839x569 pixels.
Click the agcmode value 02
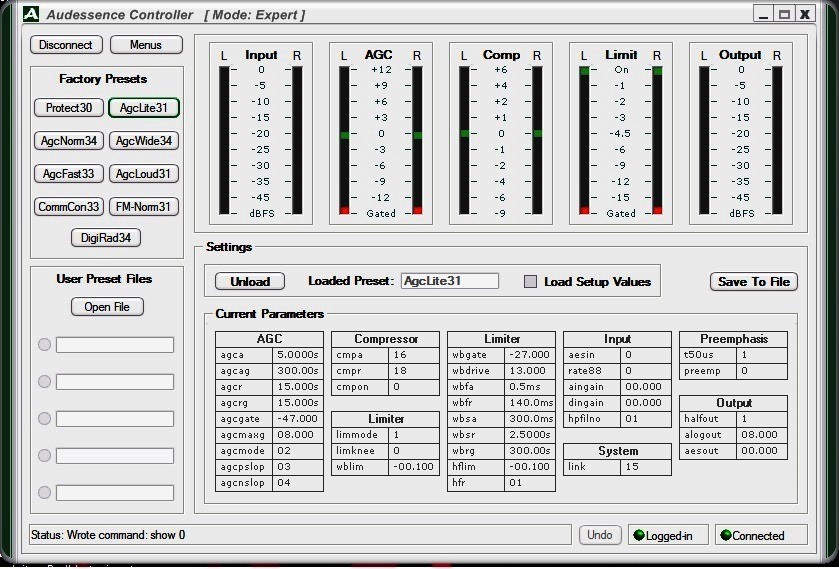298,451
